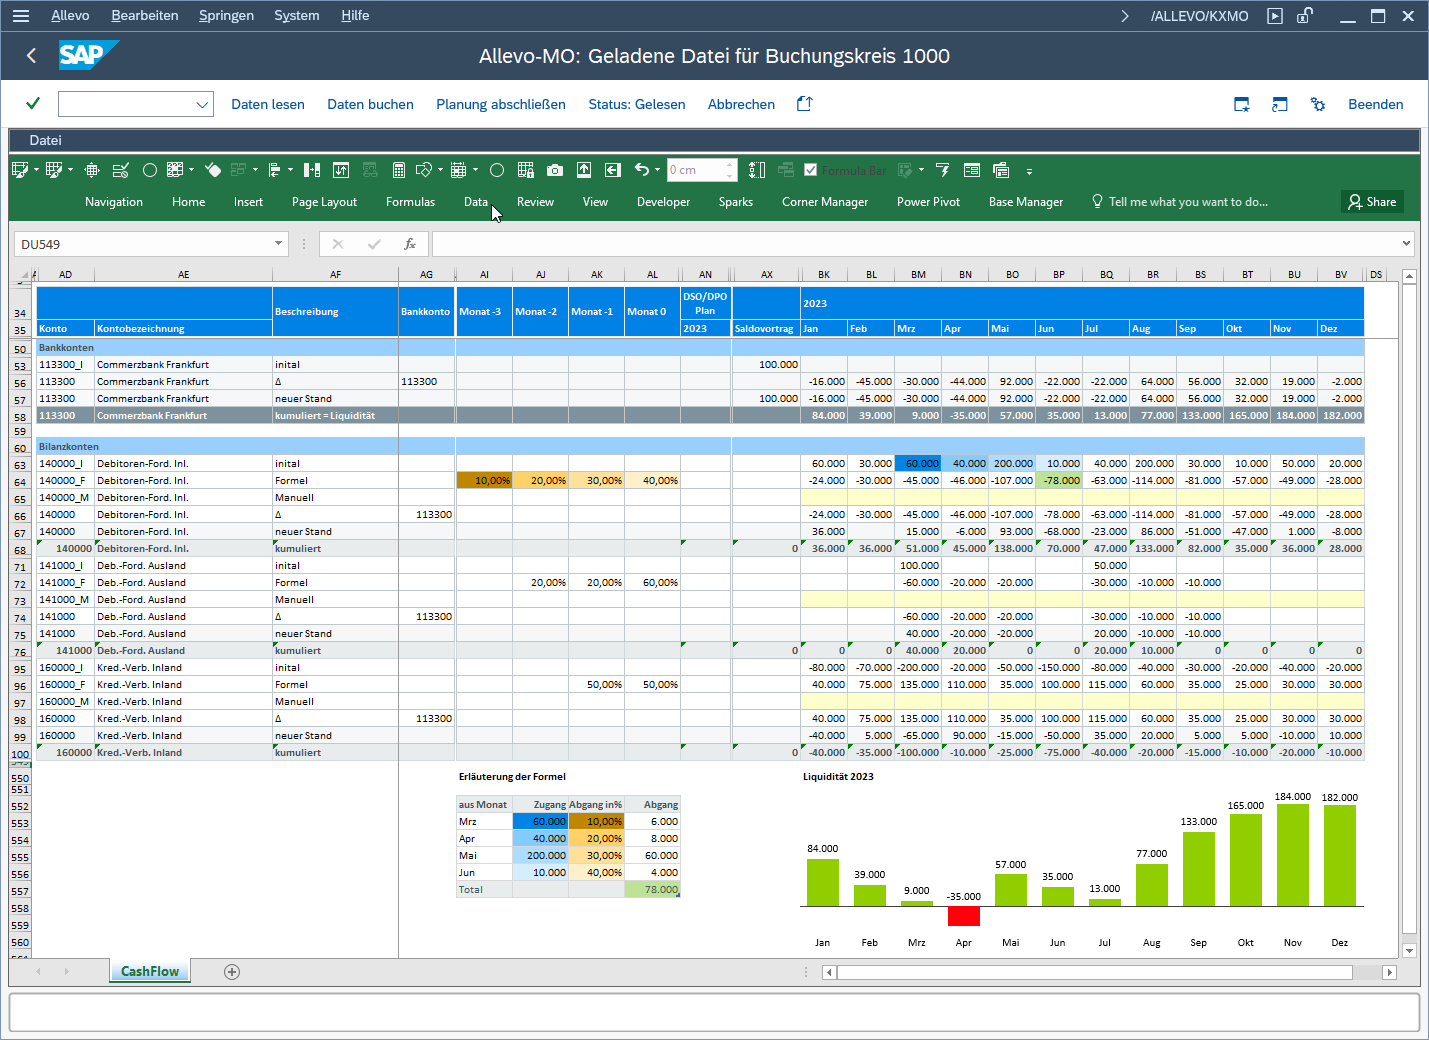Open dropdown arrow beside shapes icon

pos(439,170)
